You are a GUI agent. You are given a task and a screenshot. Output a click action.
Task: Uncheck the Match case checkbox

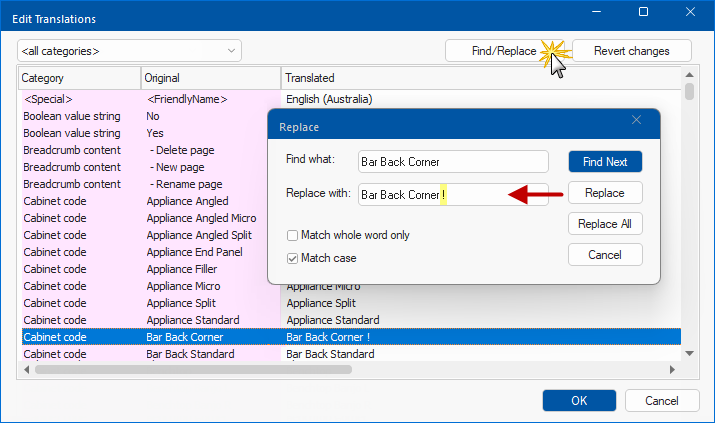293,258
